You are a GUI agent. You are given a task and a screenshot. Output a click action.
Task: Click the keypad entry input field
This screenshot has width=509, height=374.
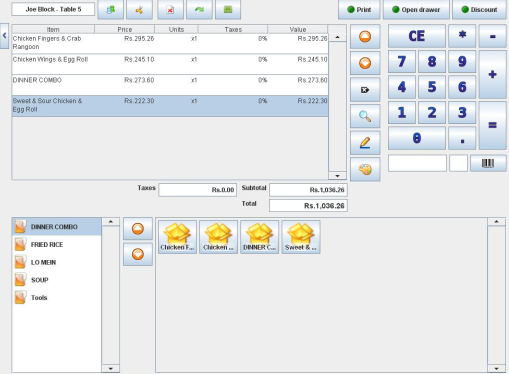pyautogui.click(x=417, y=163)
